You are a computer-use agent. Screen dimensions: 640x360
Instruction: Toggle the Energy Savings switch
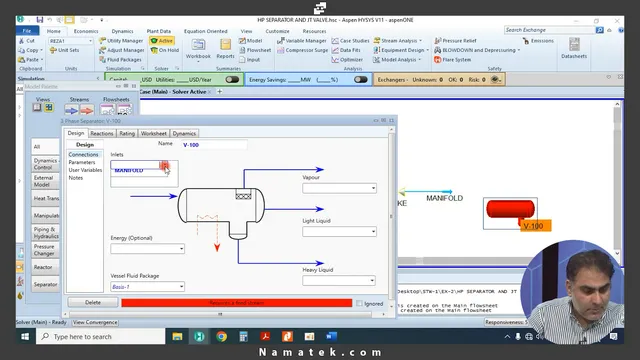coord(361,80)
